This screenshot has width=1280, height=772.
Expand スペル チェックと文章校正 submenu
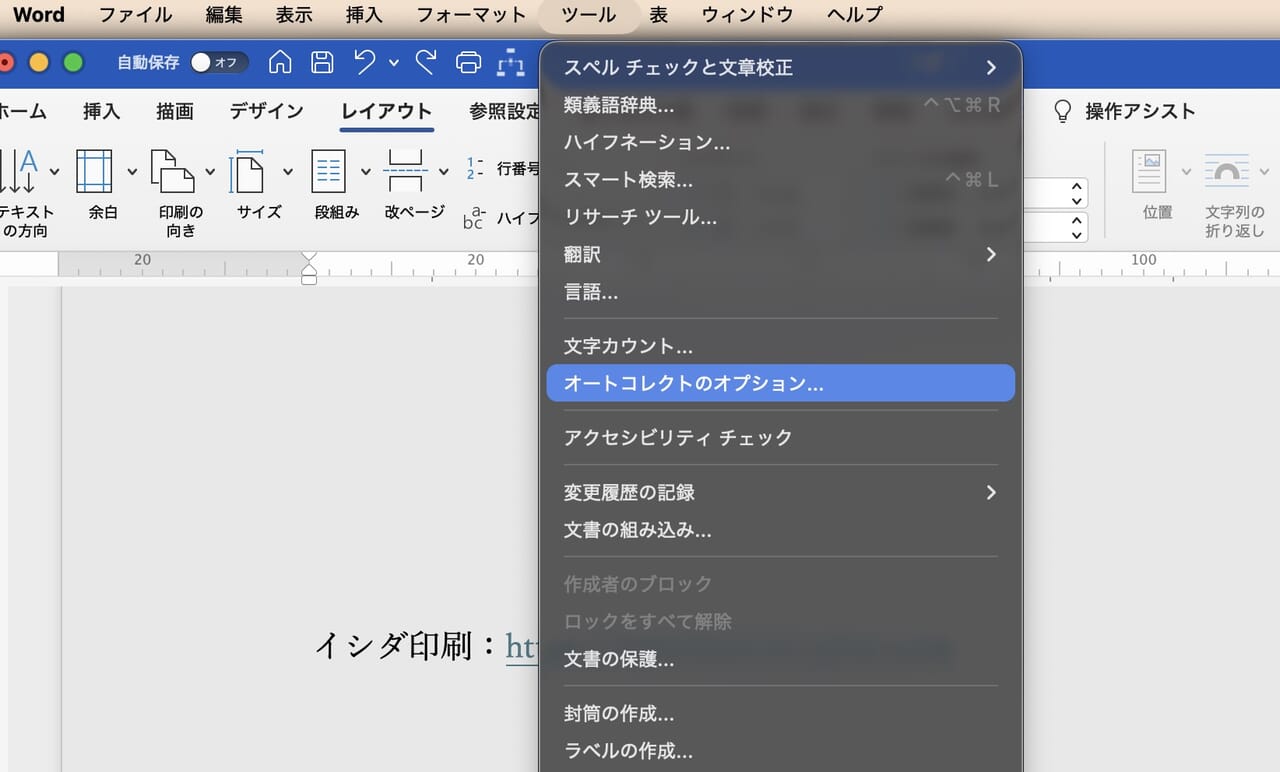pyautogui.click(x=781, y=68)
